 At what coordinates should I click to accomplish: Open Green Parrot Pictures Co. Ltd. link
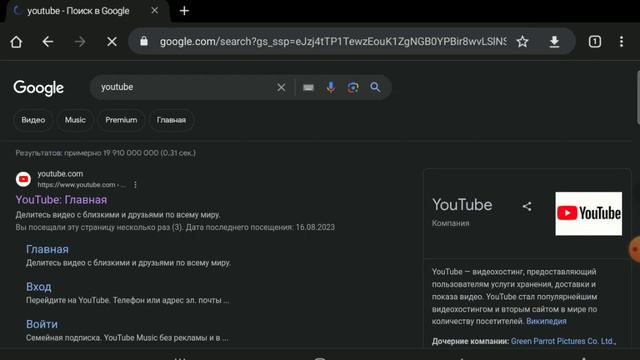563,341
